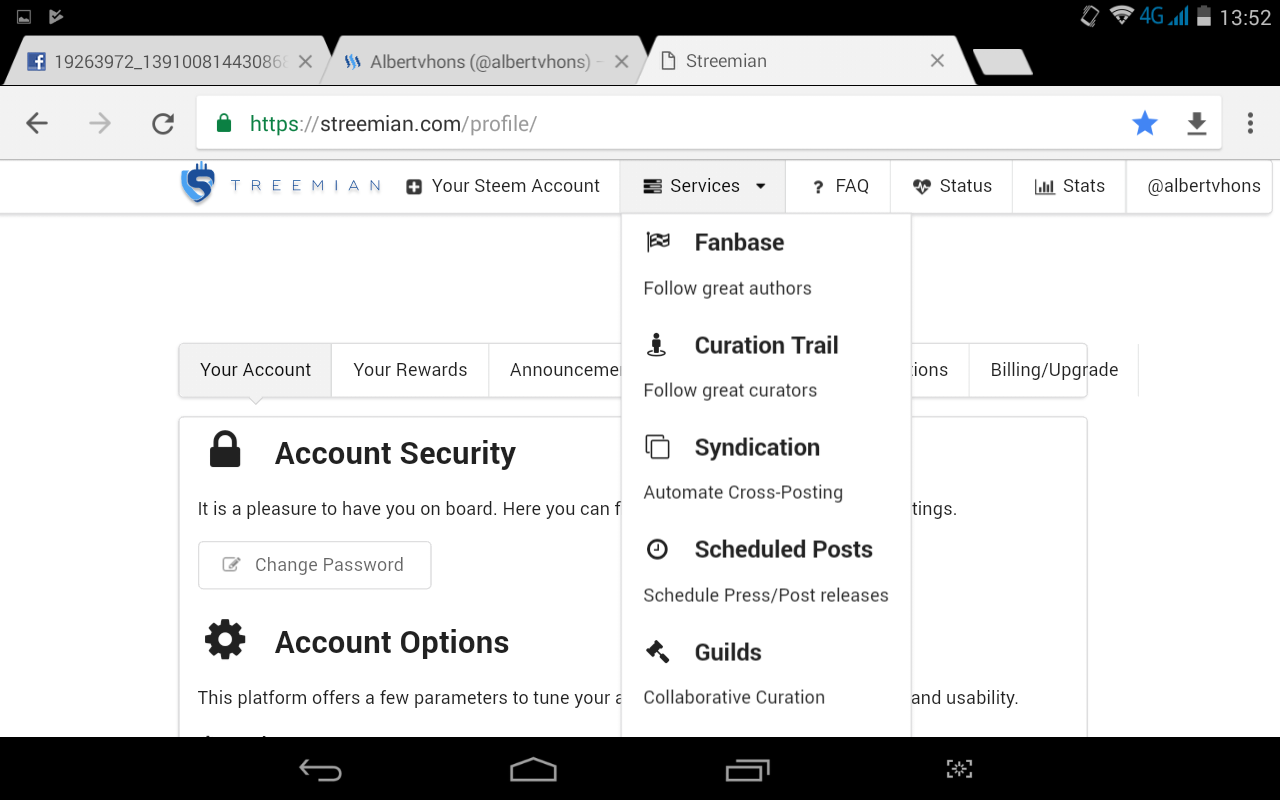Image resolution: width=1280 pixels, height=800 pixels.
Task: Click the Scheduled Posts clock icon
Action: (x=657, y=549)
